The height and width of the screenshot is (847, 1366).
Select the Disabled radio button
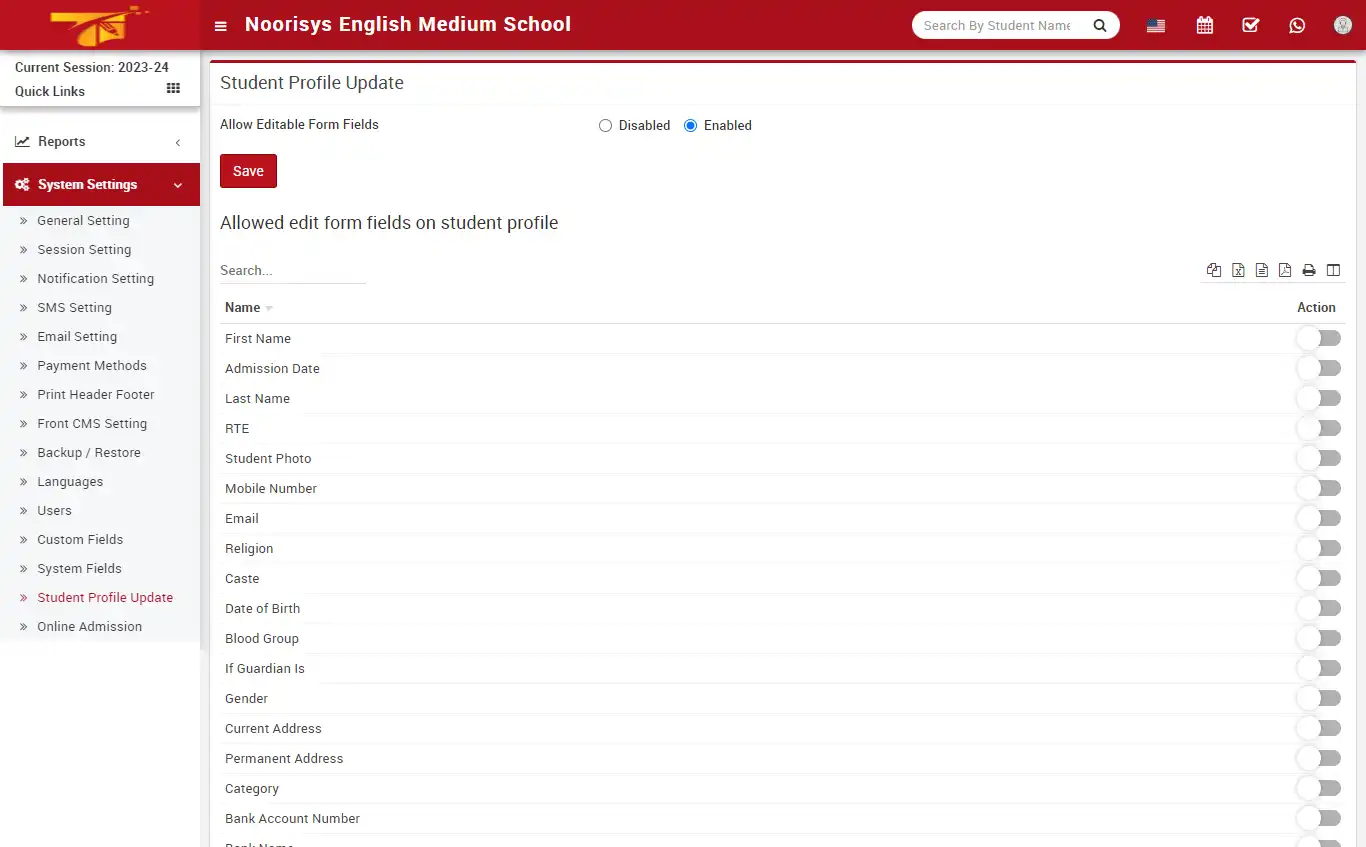(x=605, y=125)
